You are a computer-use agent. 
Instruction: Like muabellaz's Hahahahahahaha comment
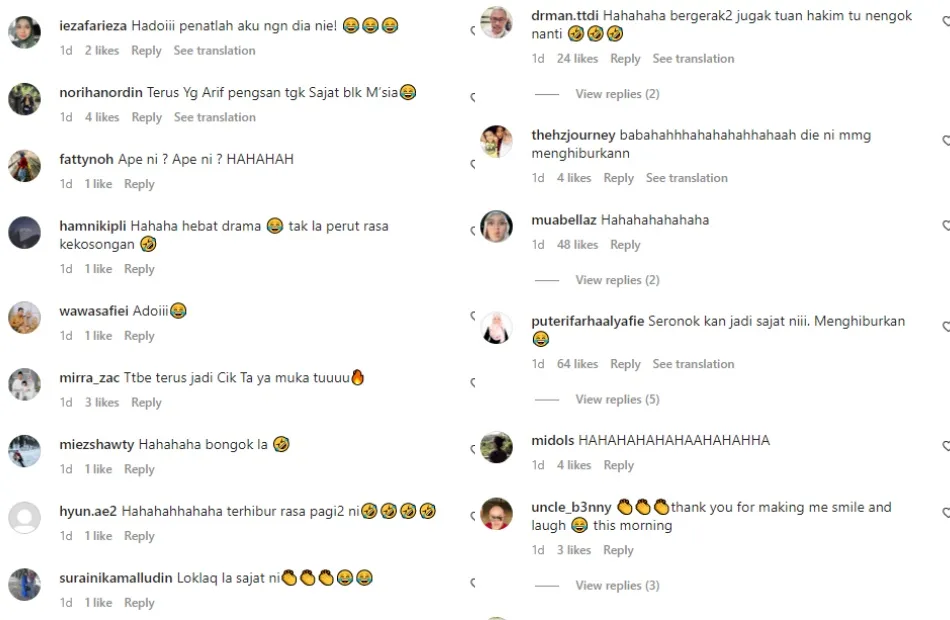(x=946, y=225)
